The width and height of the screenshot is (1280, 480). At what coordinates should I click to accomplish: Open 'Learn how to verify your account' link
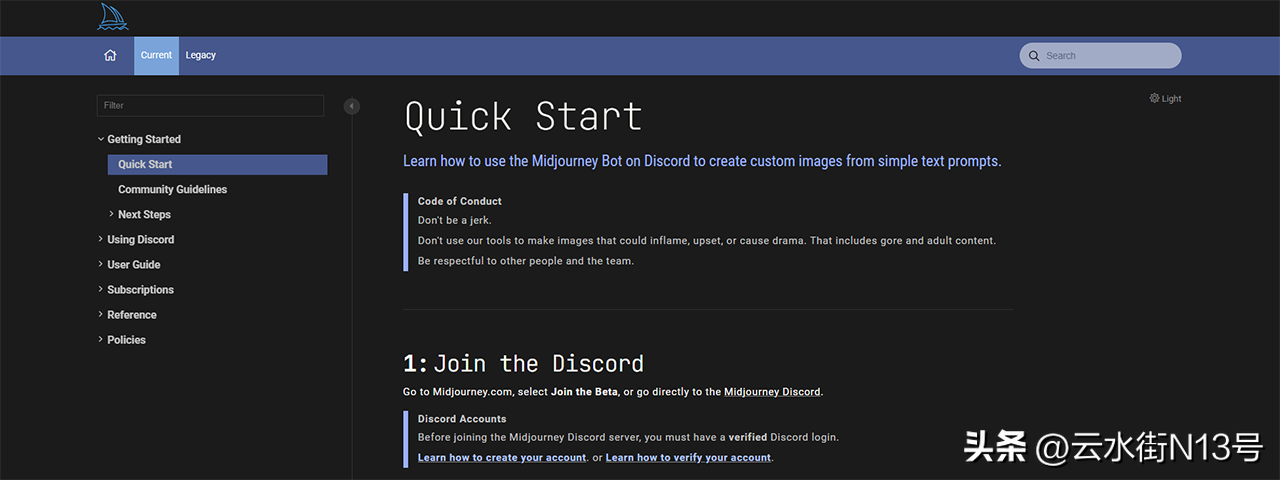688,458
